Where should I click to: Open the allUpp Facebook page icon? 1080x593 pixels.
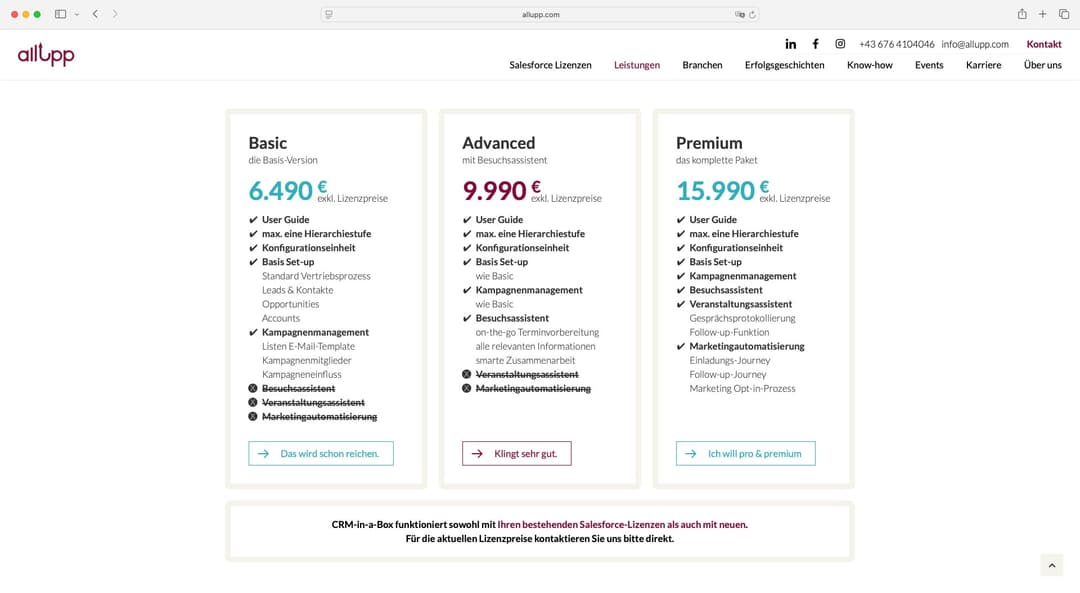[815, 44]
